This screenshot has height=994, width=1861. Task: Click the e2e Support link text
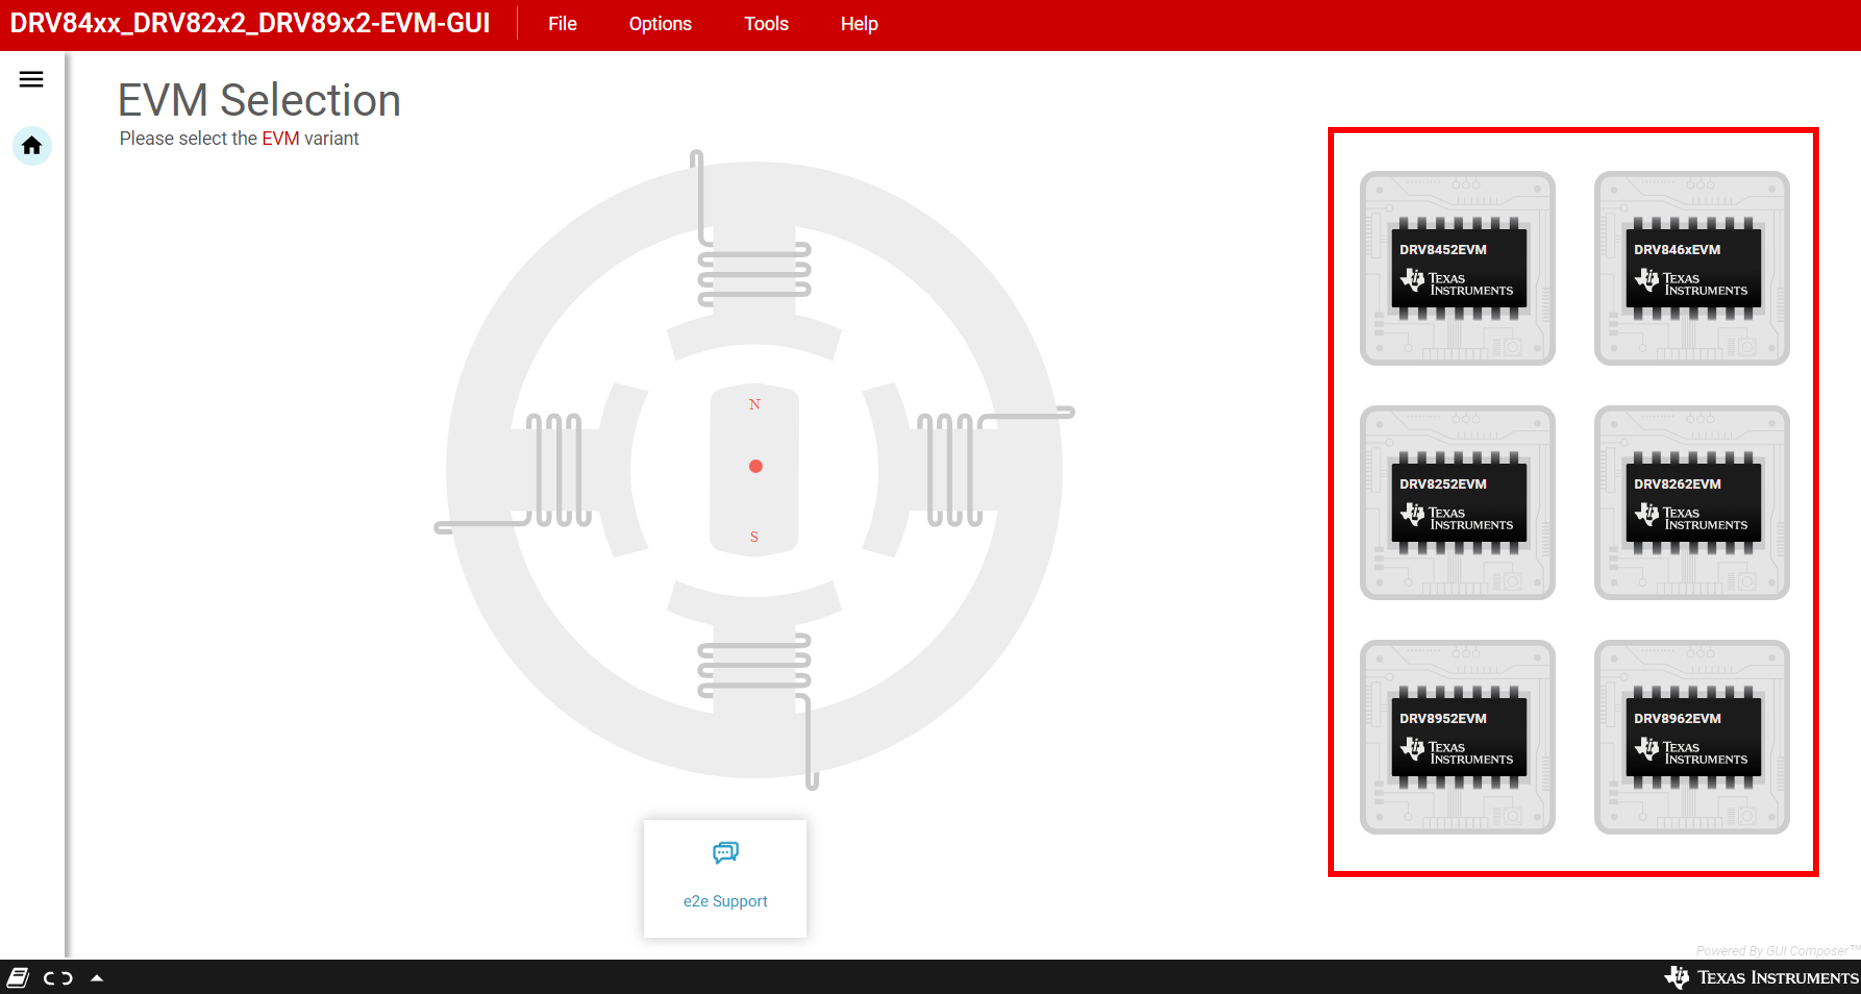(x=725, y=901)
